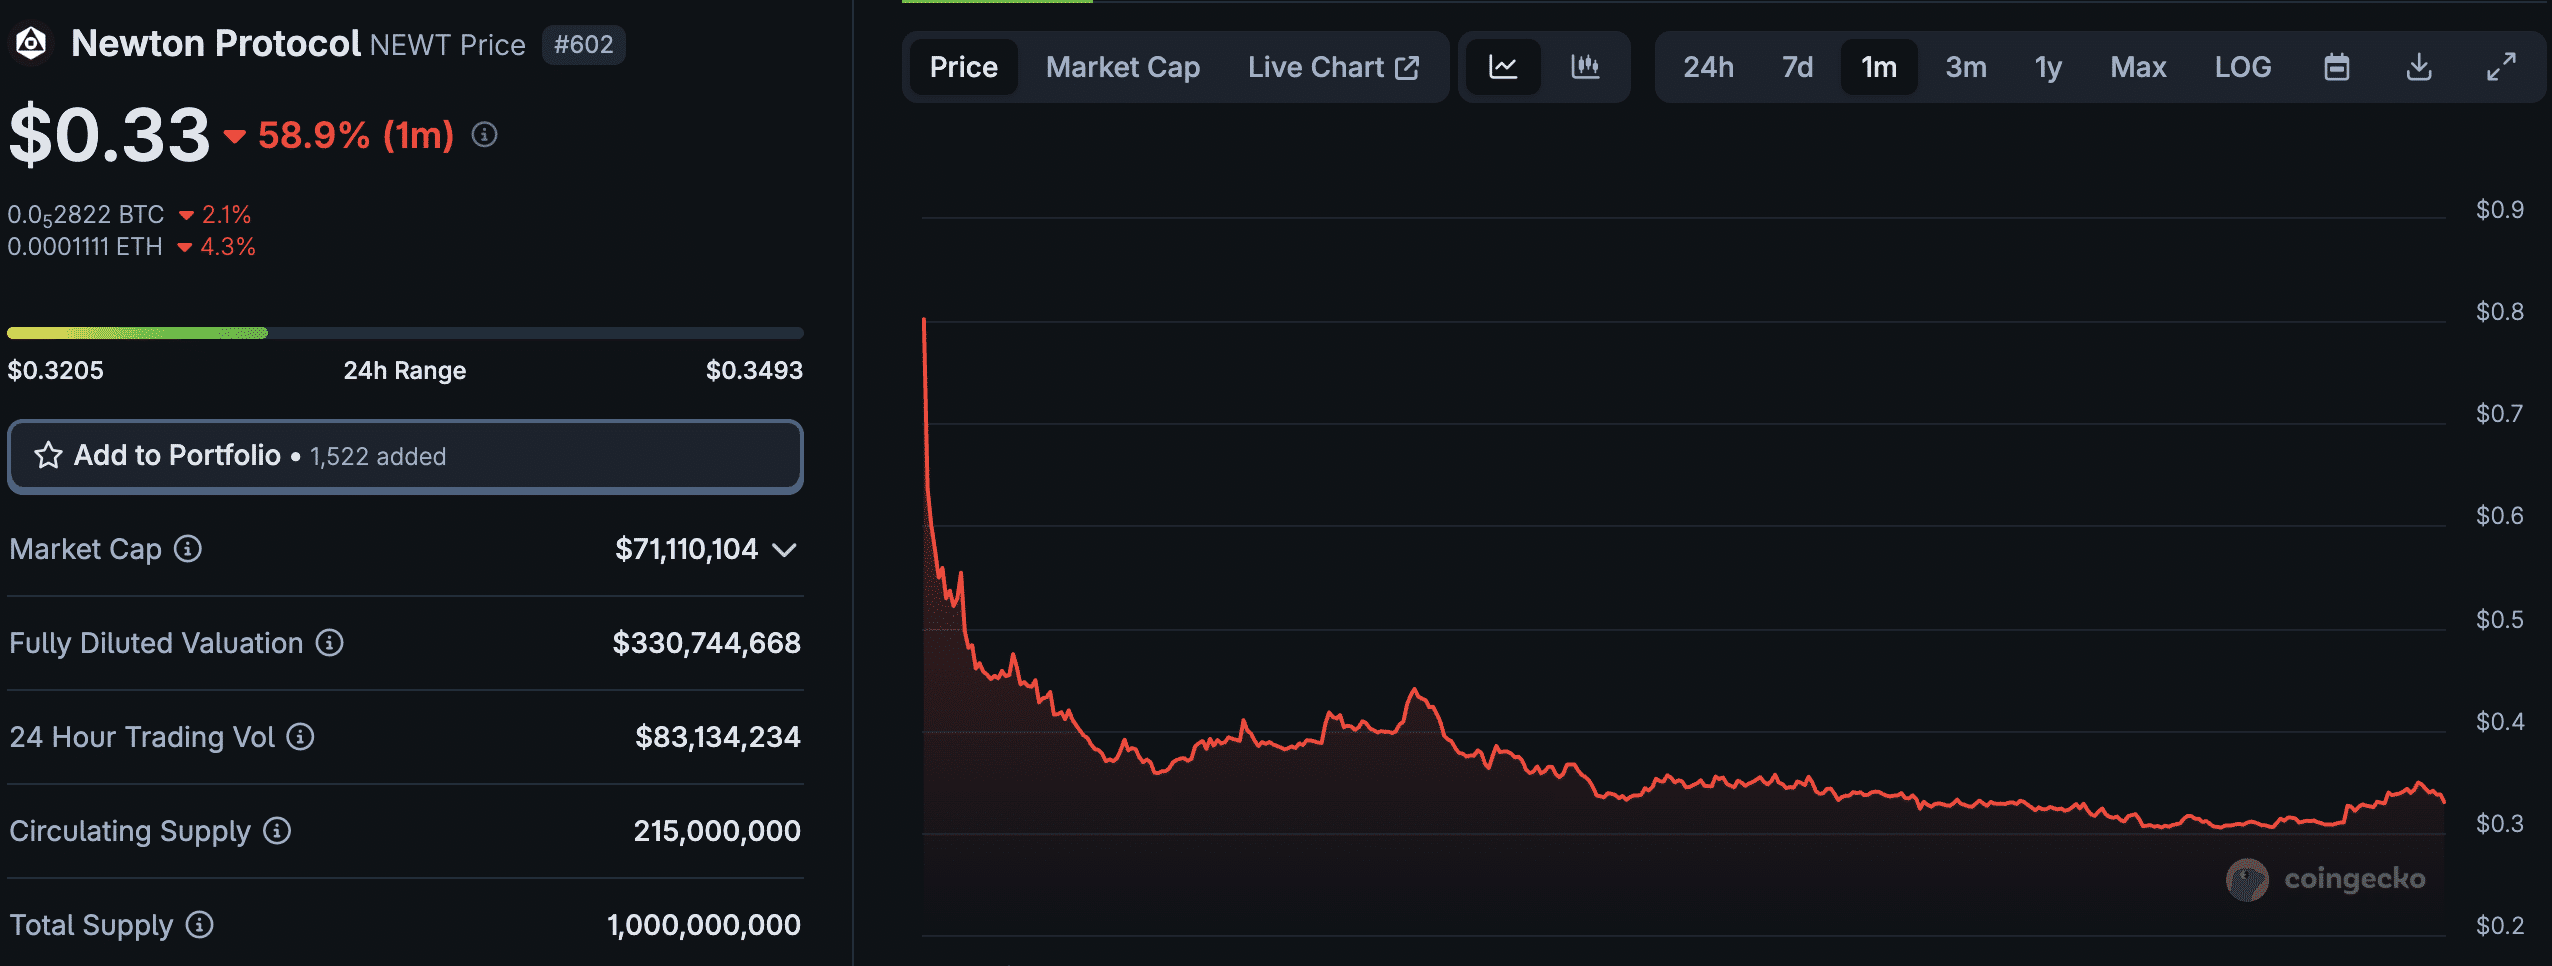The image size is (2552, 966).
Task: Click the $0.3205 range low value
Action: point(56,370)
